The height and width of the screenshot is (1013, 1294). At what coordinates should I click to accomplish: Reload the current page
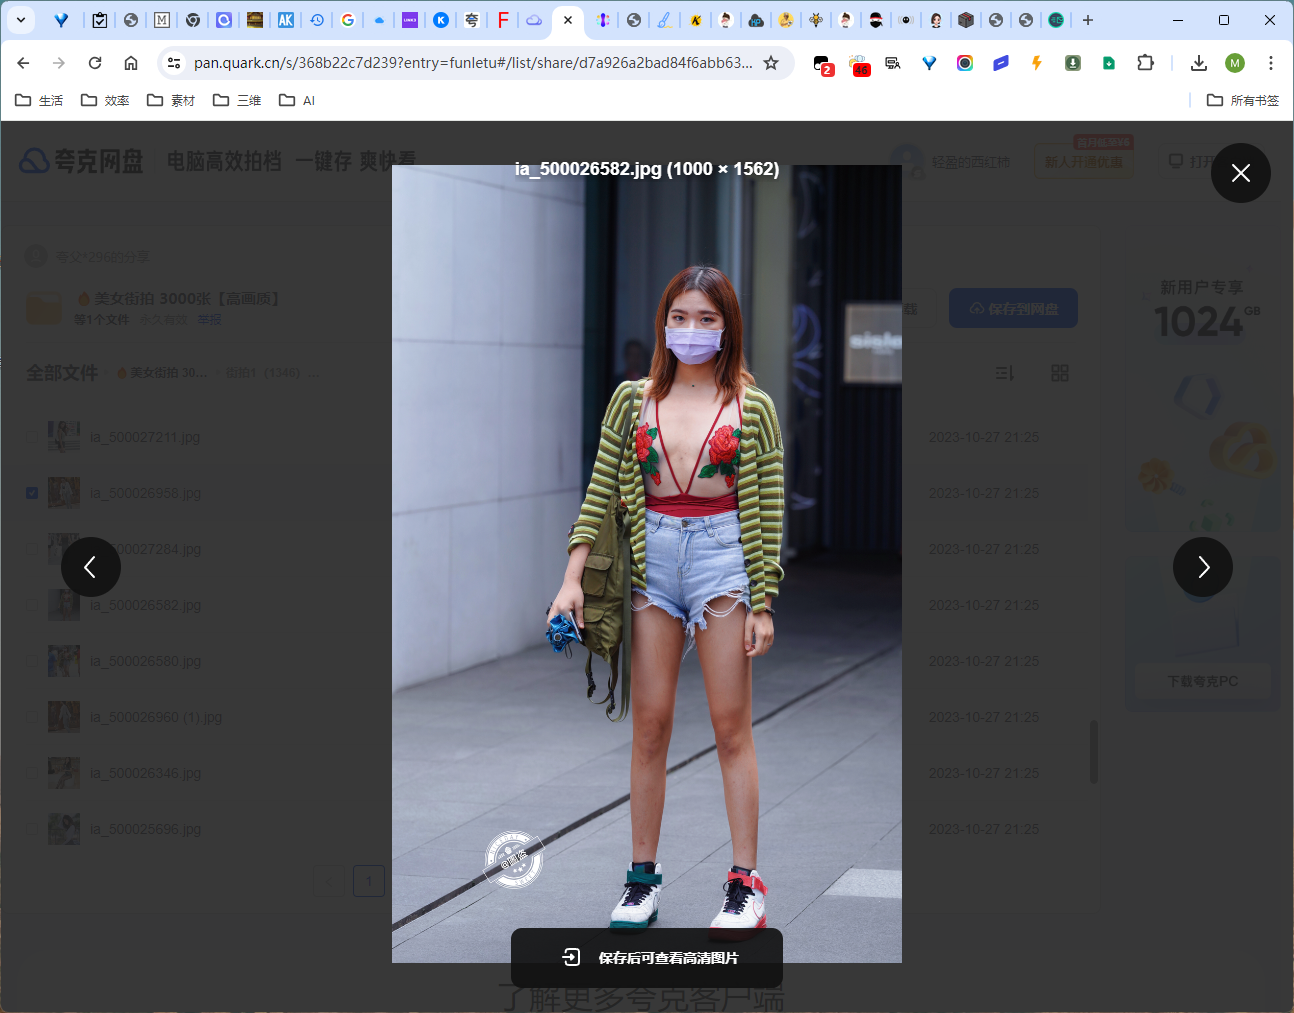point(95,63)
